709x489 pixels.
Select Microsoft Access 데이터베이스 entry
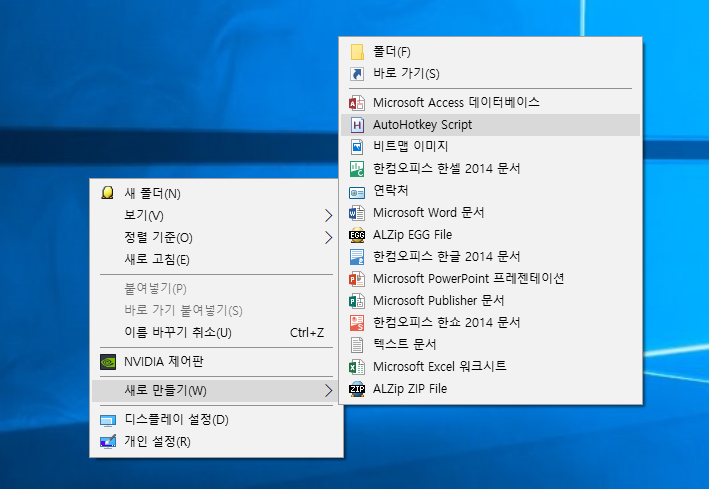(490, 103)
